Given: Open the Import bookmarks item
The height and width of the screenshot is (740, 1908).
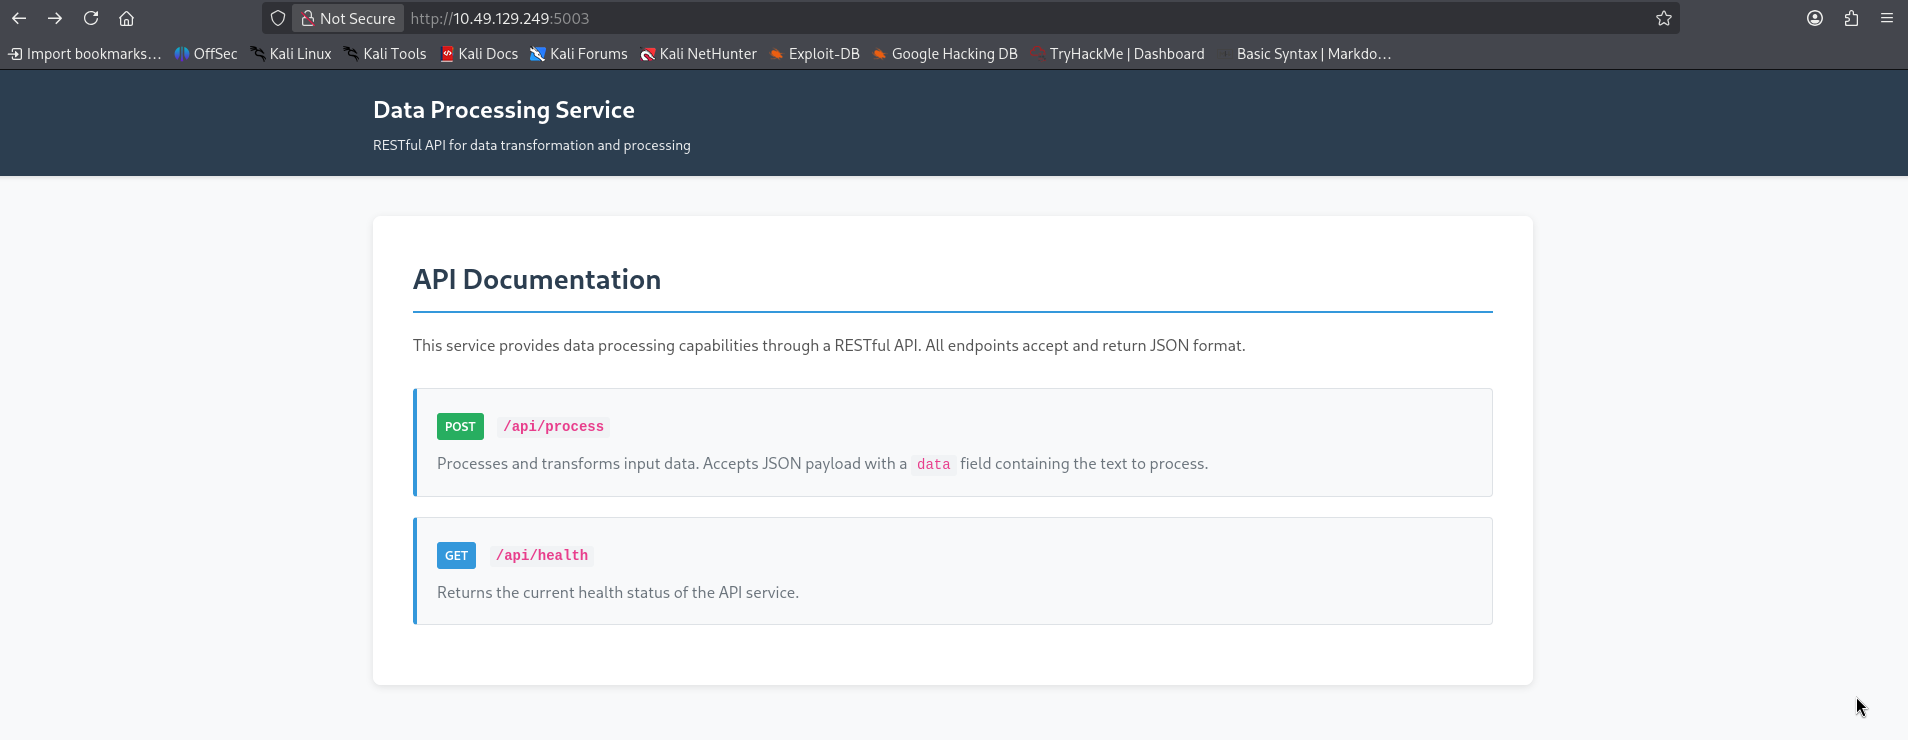Looking at the screenshot, I should tap(85, 54).
